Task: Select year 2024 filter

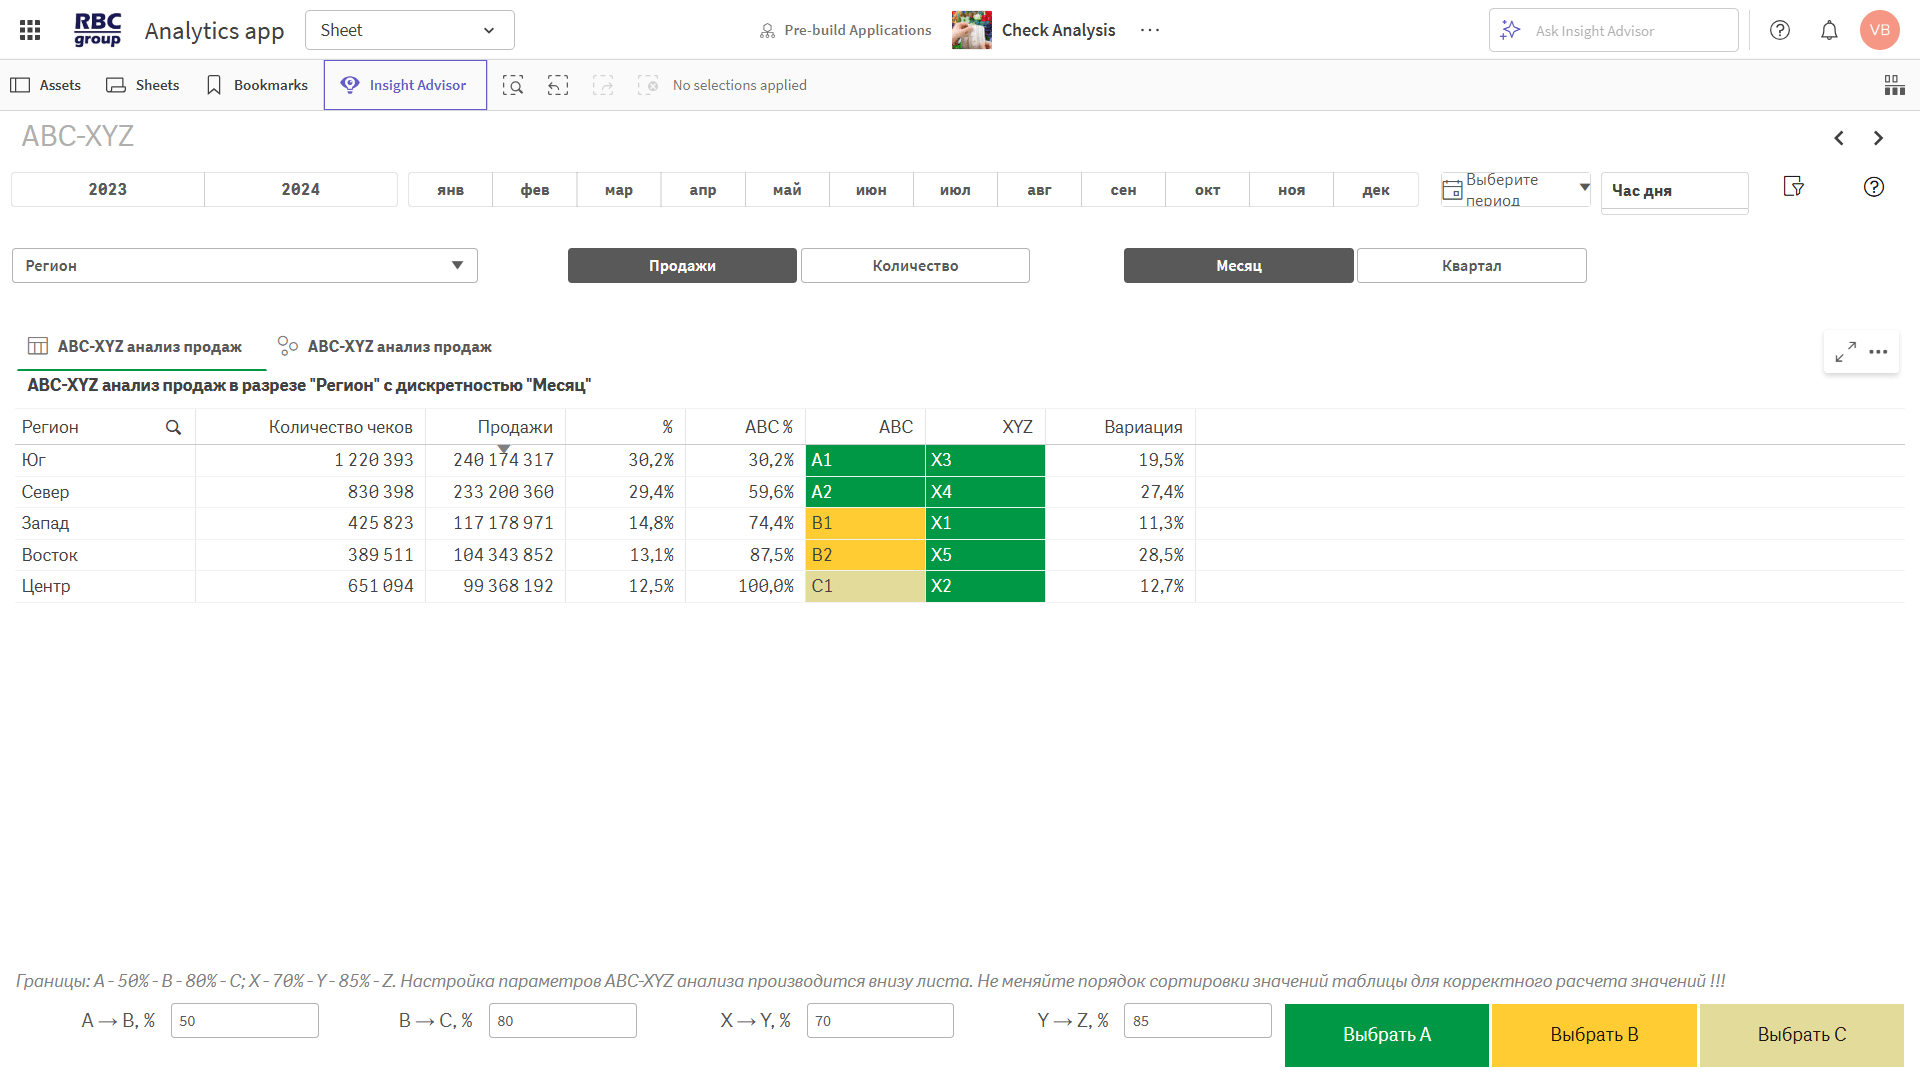Action: click(300, 190)
